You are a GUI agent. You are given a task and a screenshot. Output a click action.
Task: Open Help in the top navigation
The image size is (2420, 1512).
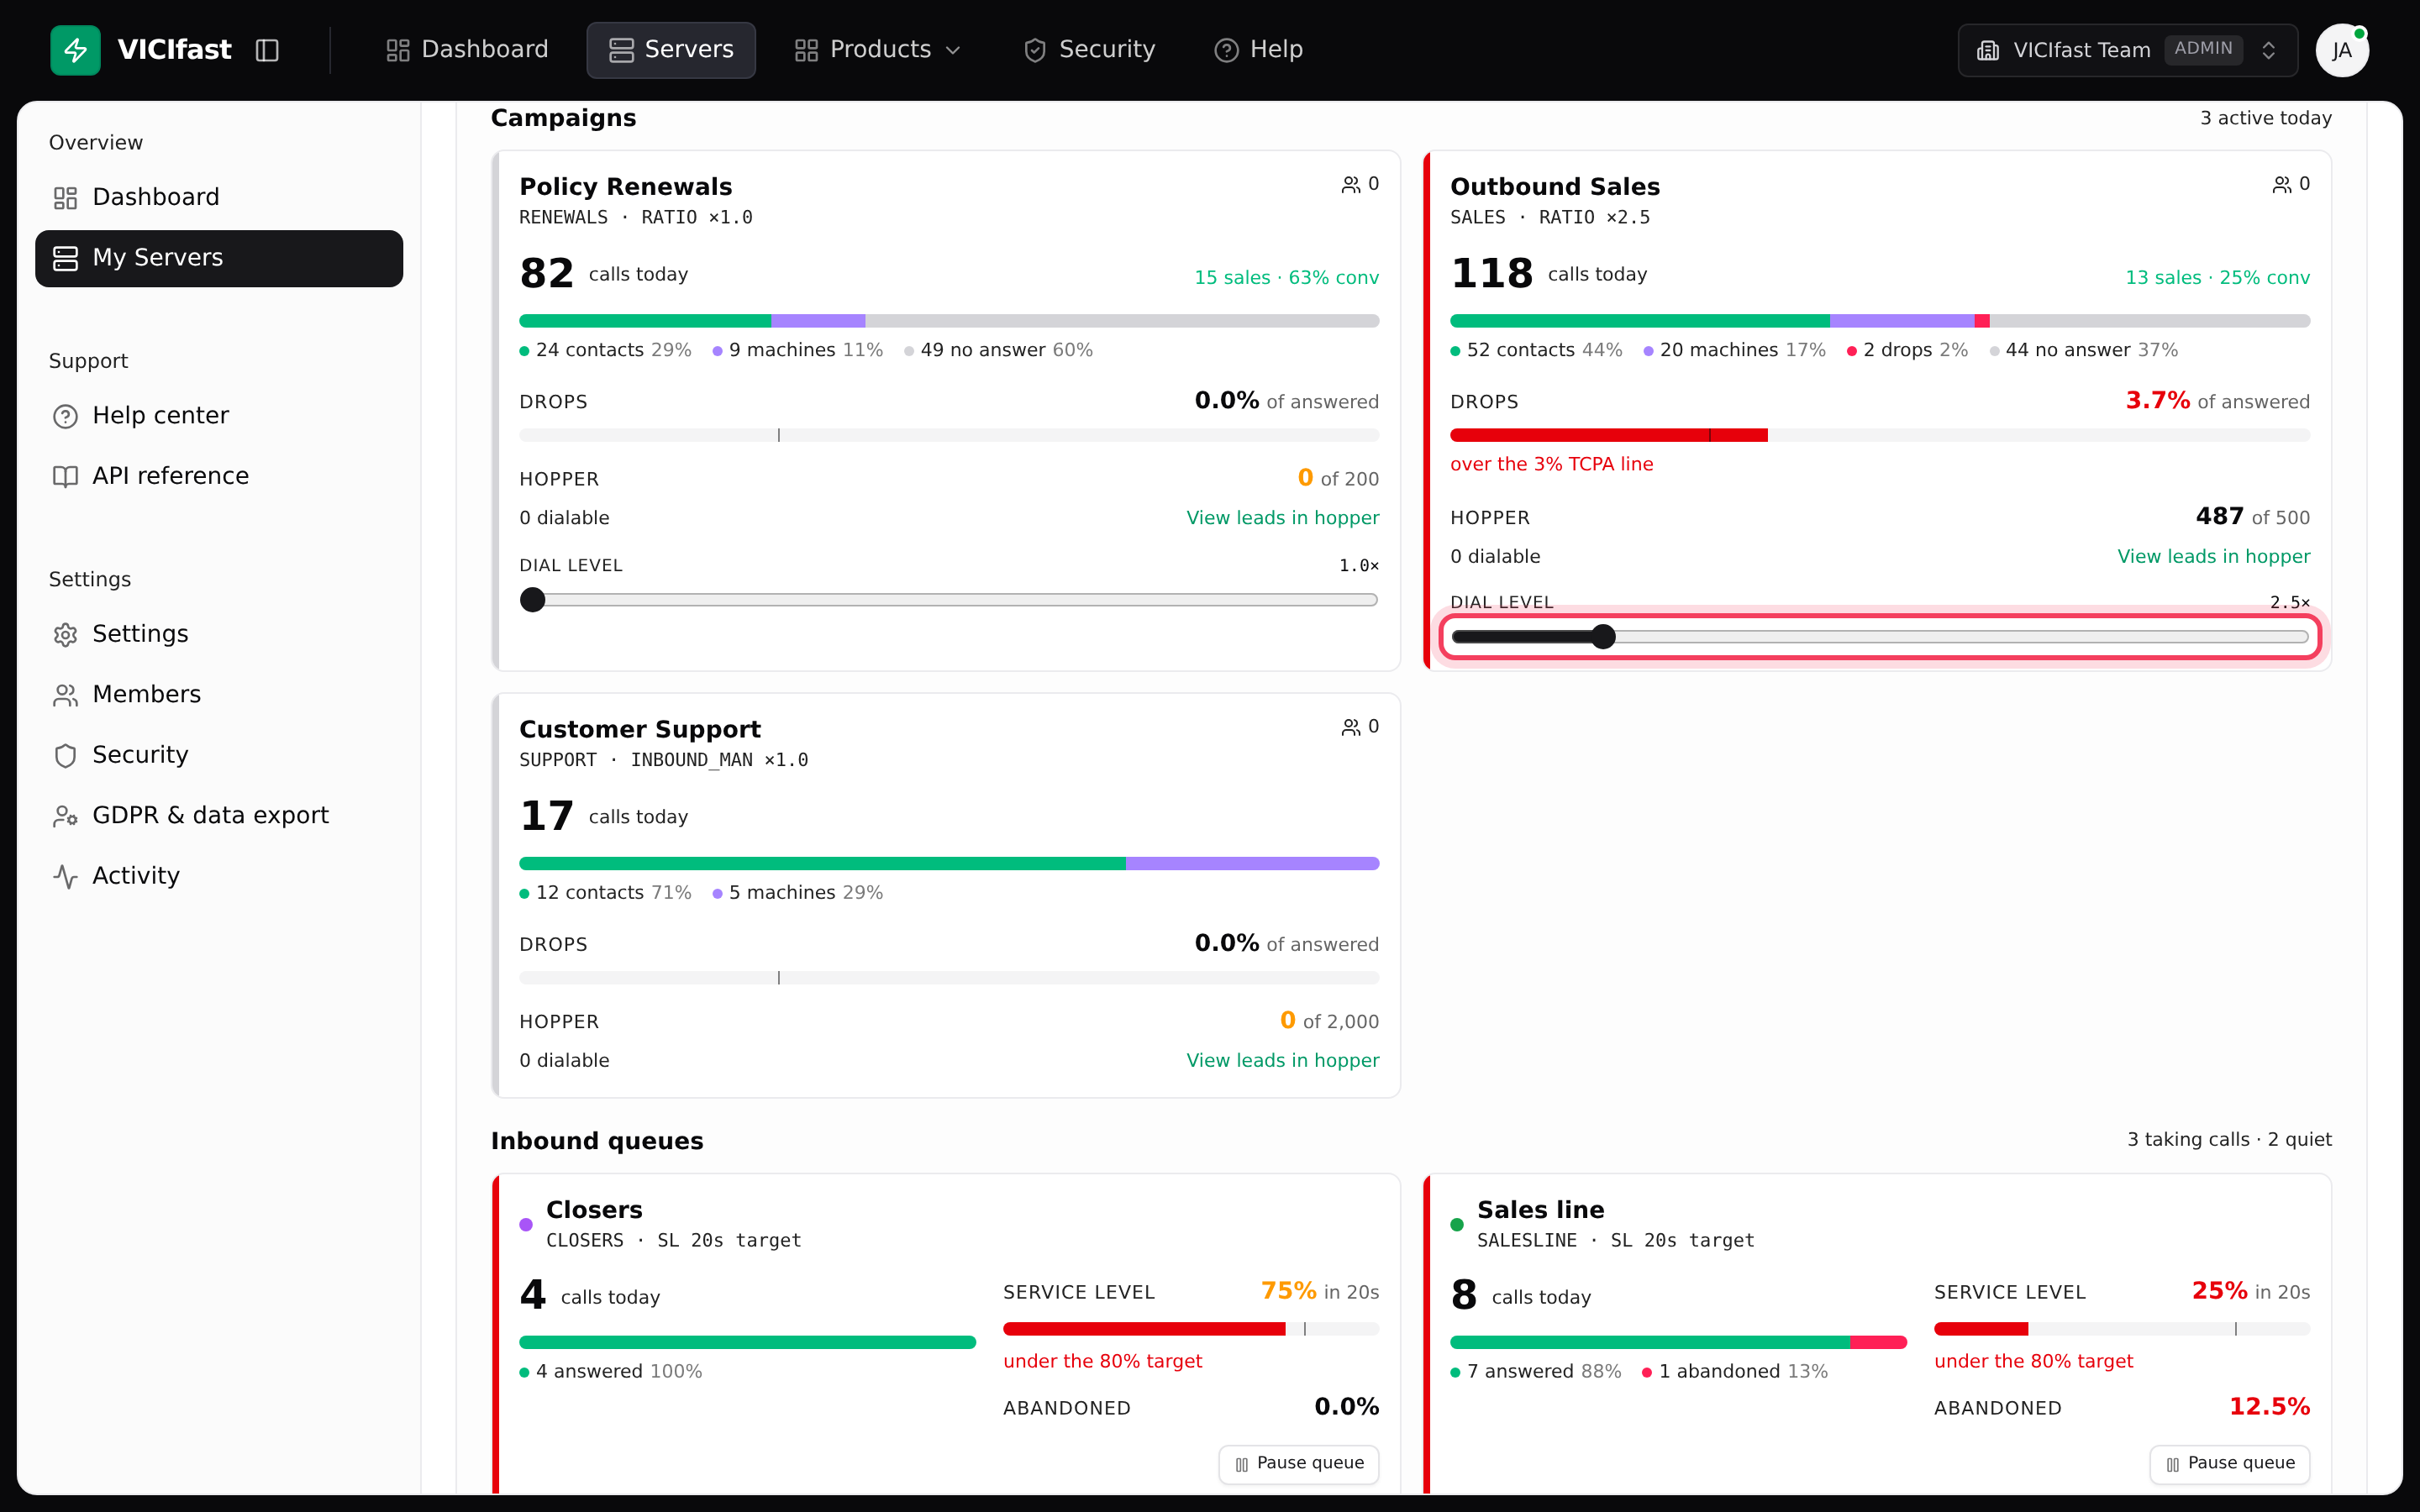pos(1258,50)
